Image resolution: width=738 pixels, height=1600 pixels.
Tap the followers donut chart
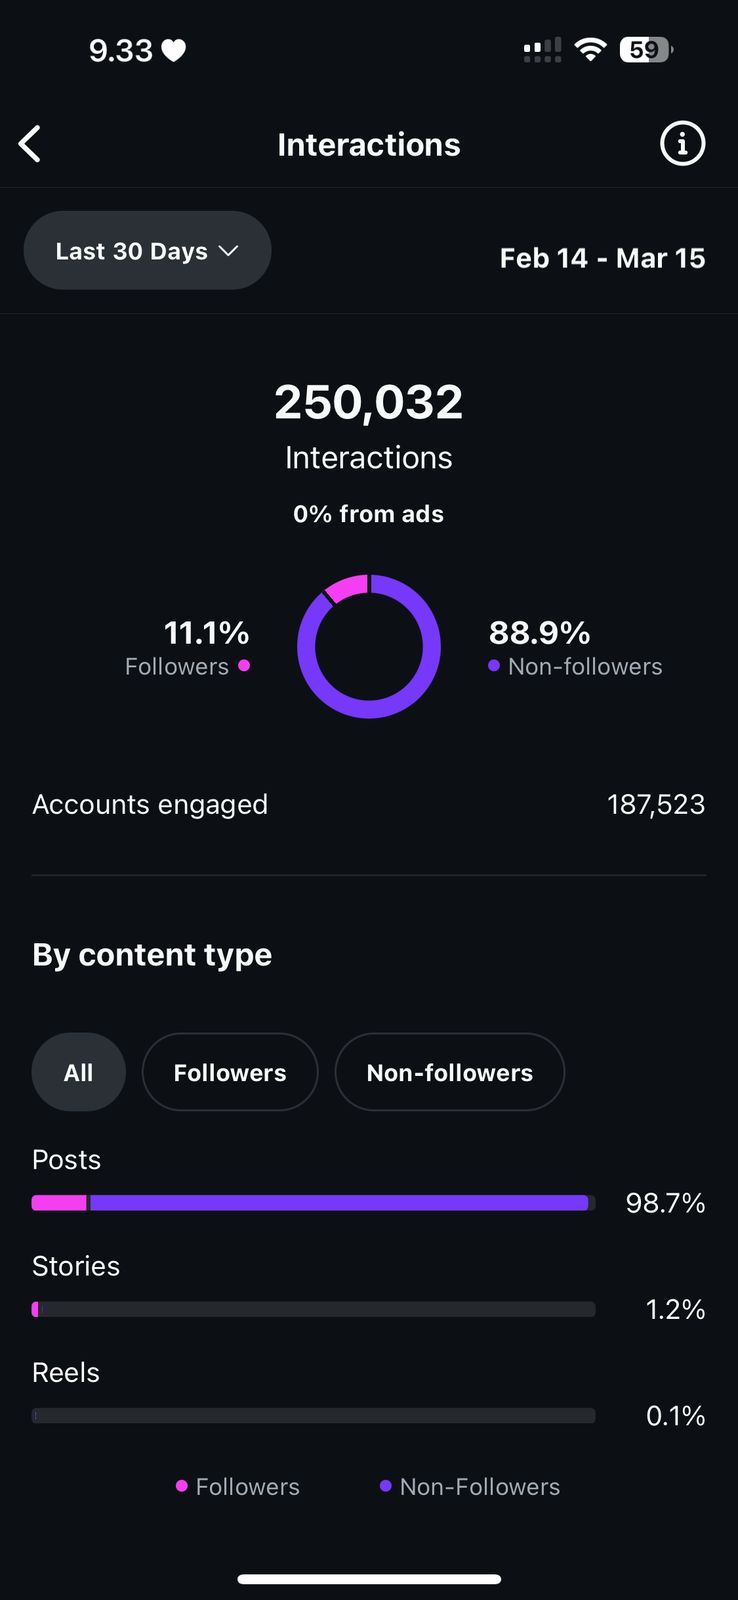[x=369, y=646]
